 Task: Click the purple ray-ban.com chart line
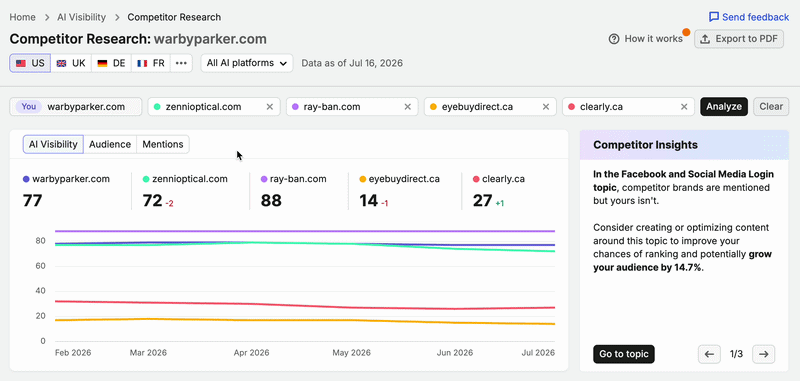[x=305, y=231]
